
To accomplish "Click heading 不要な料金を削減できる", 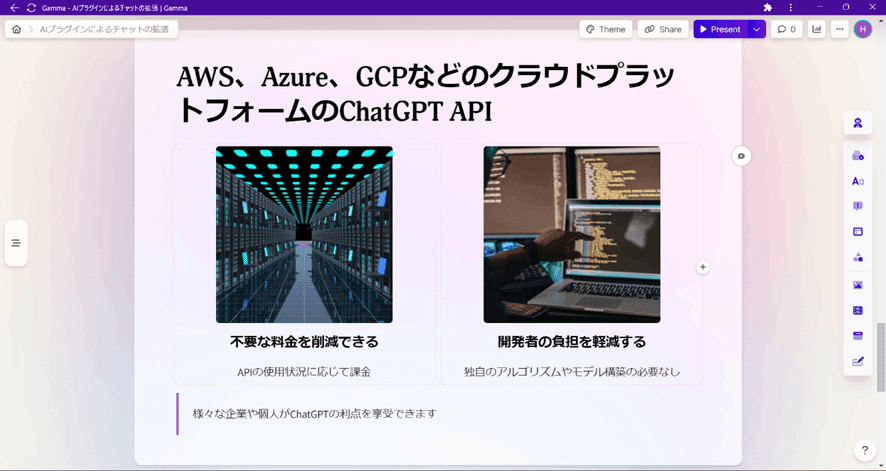I will pyautogui.click(x=304, y=342).
